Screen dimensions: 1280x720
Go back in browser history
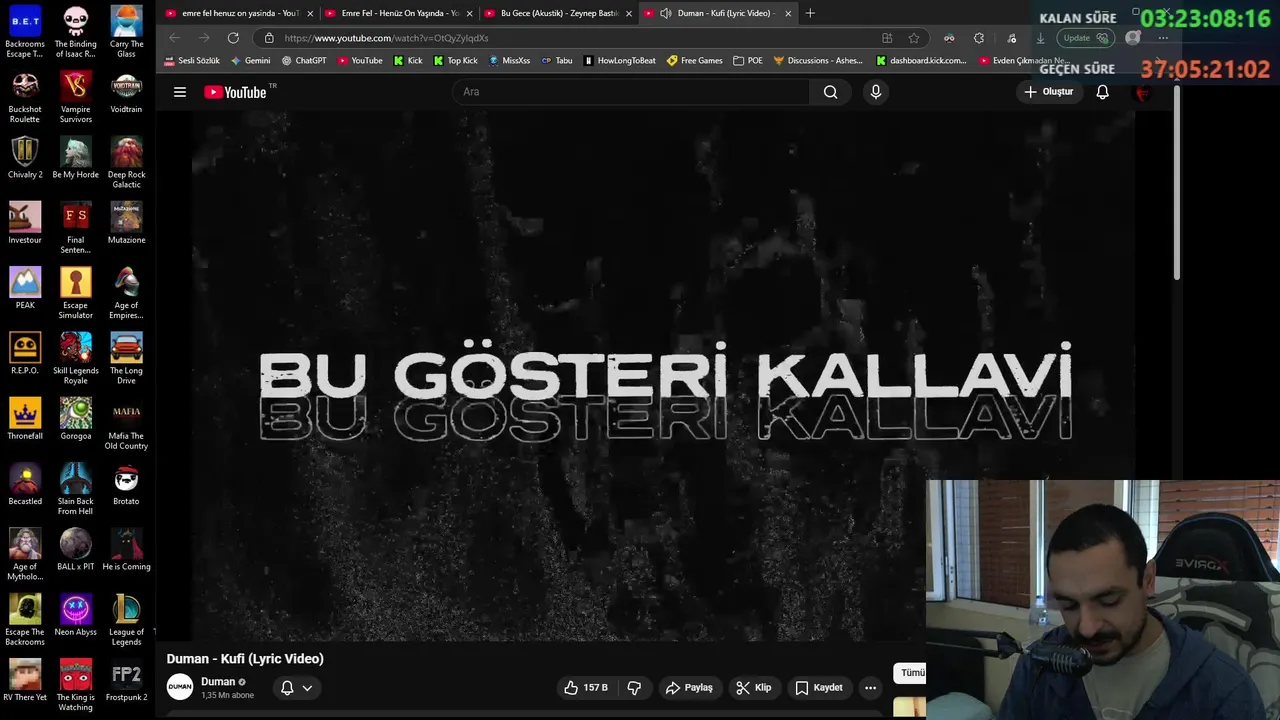coord(174,38)
